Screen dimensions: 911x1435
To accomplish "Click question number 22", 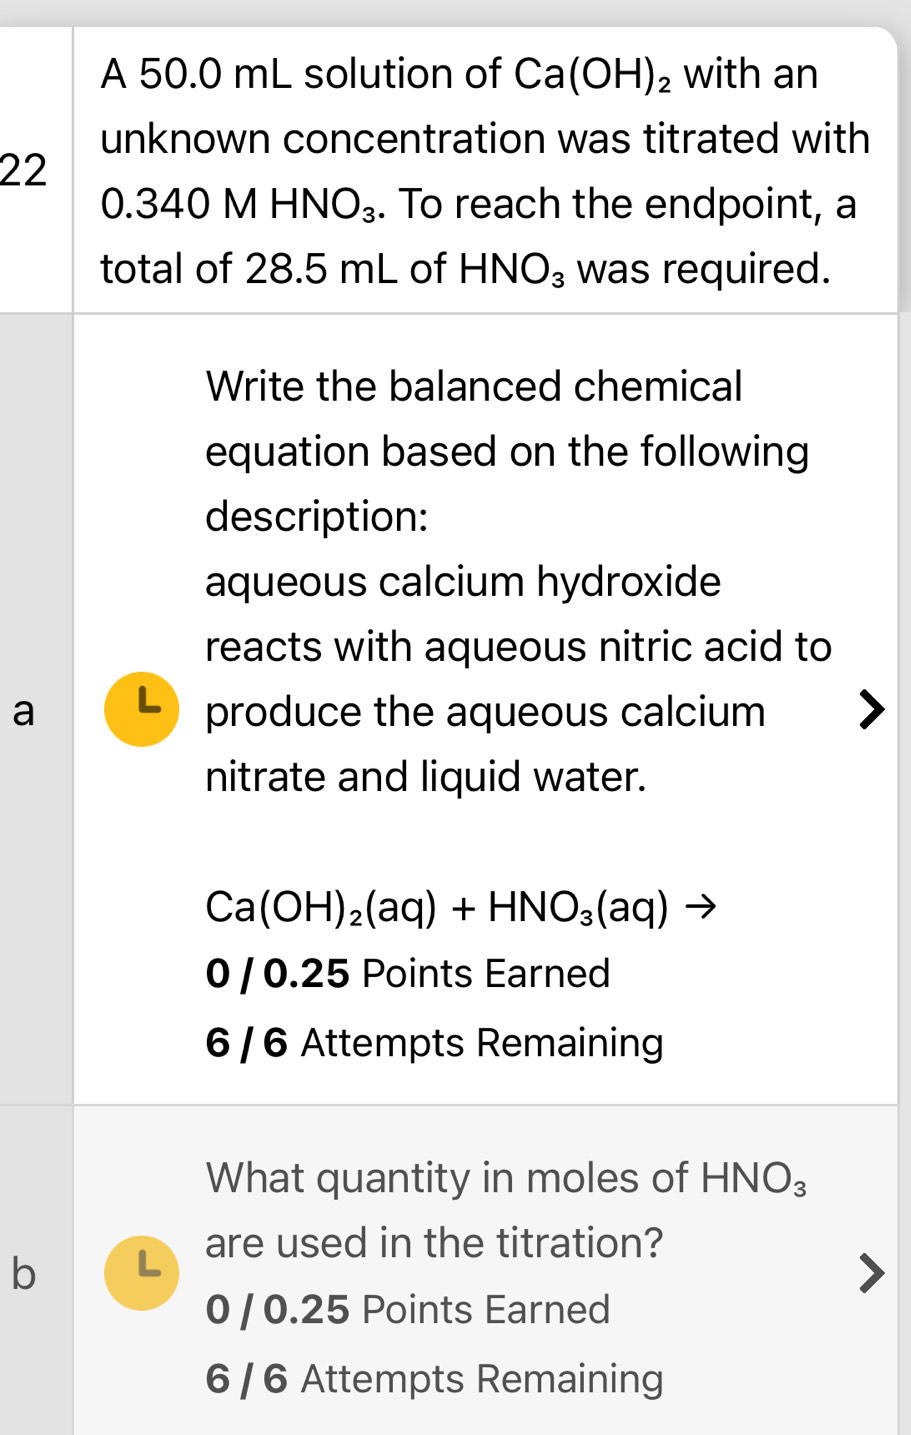I will 24,170.
